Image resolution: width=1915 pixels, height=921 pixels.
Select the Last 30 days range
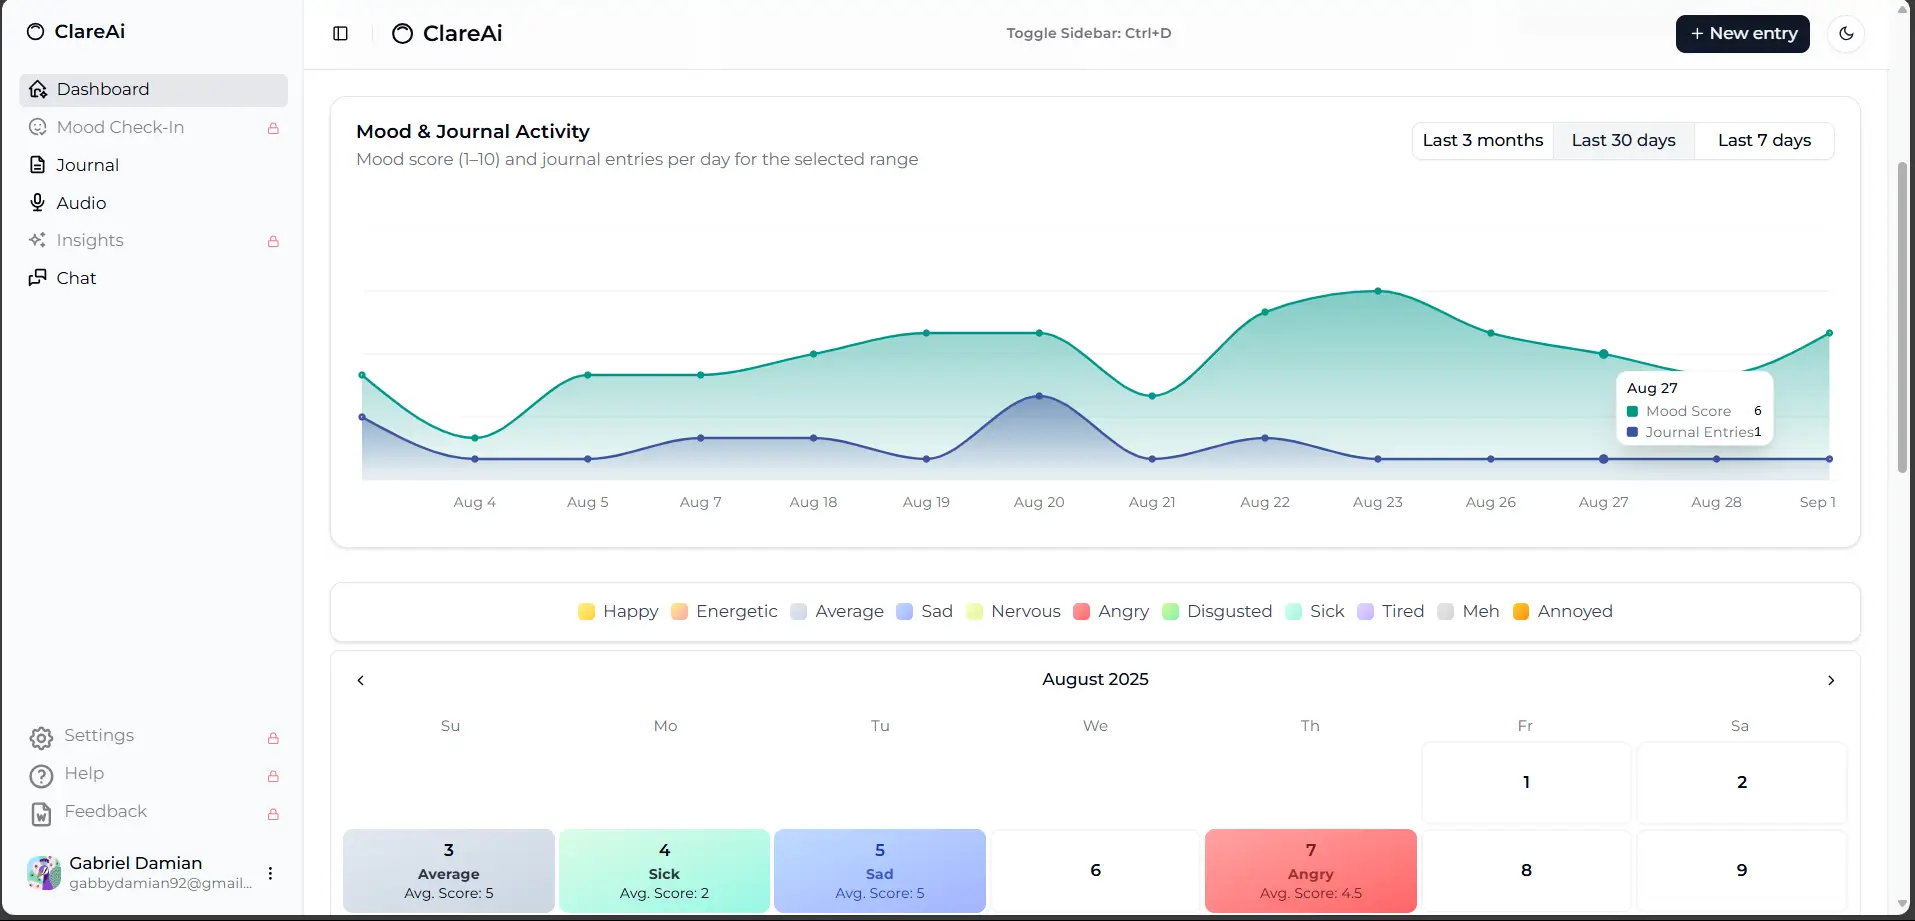click(x=1623, y=140)
